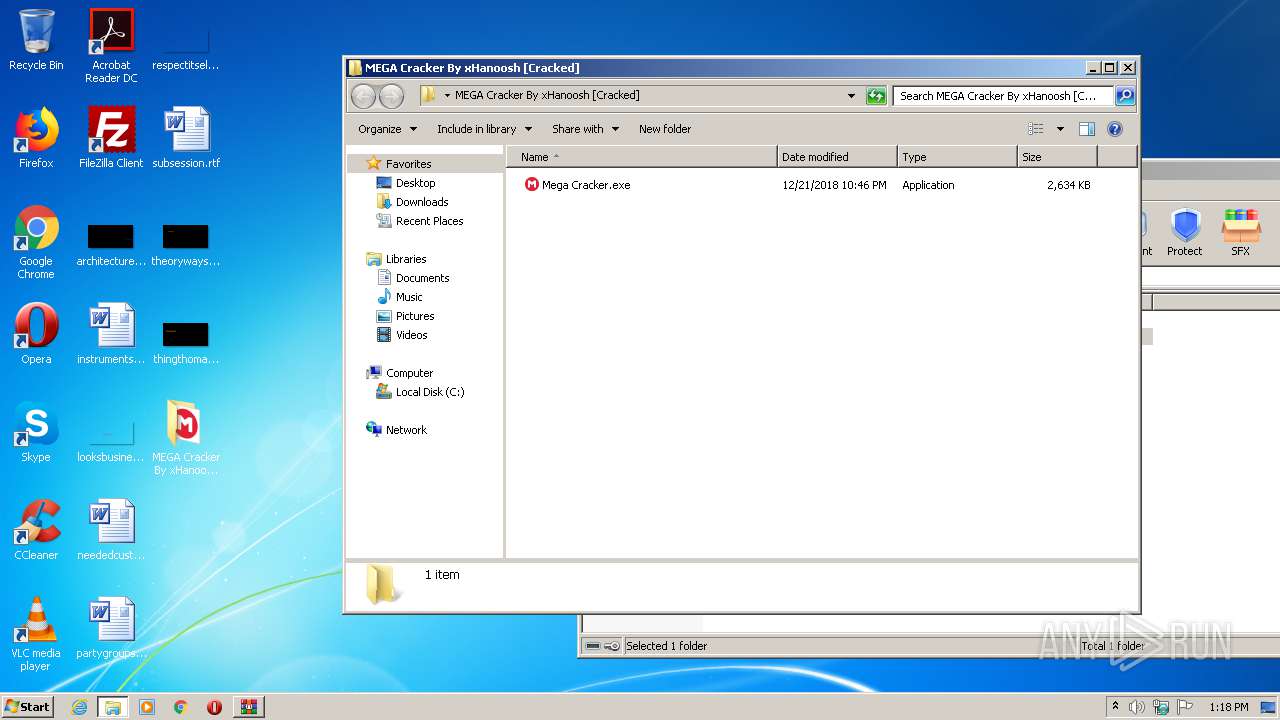Open Pictures library in navigation pane
Viewport: 1280px width, 720px height.
coord(415,316)
